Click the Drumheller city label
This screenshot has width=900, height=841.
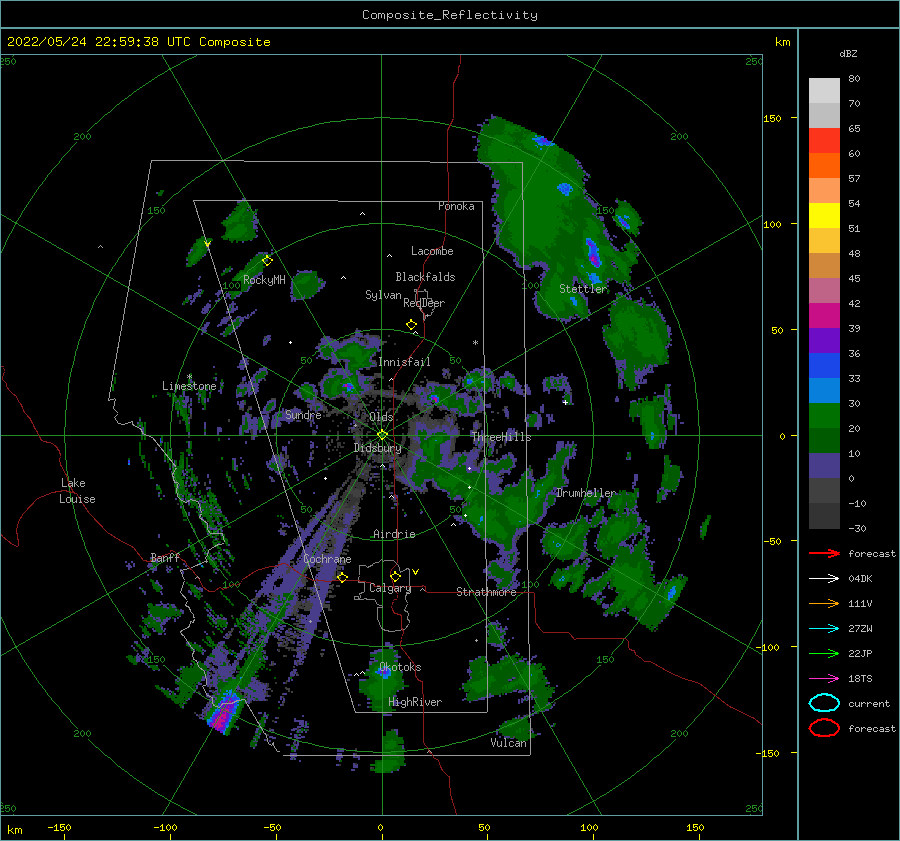pos(586,493)
